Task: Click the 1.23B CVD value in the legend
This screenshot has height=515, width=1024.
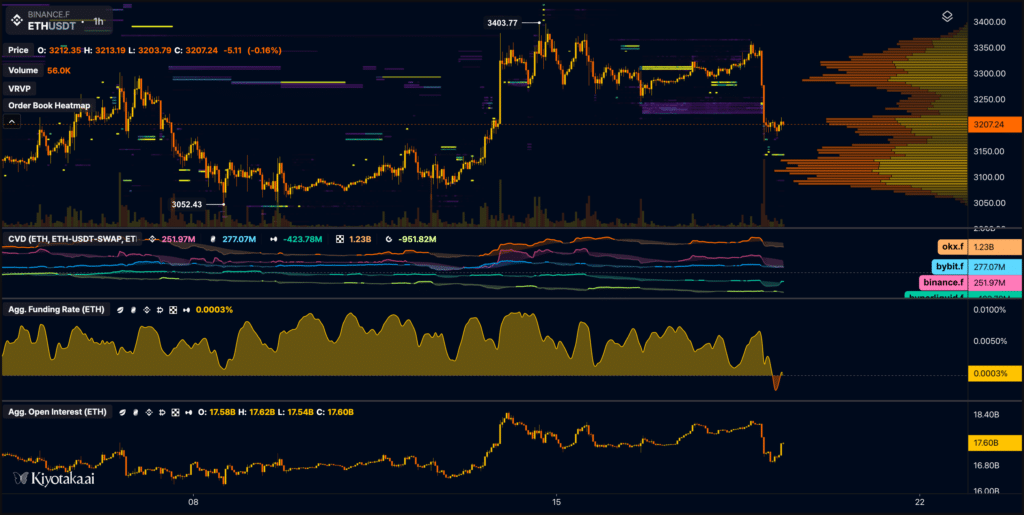Action: tap(360, 240)
